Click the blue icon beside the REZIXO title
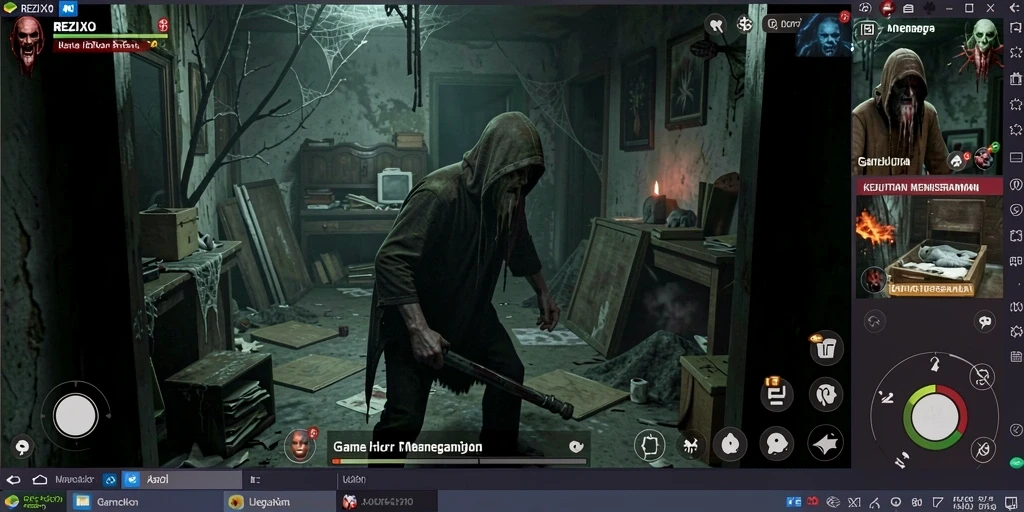This screenshot has height=512, width=1024. pyautogui.click(x=68, y=8)
